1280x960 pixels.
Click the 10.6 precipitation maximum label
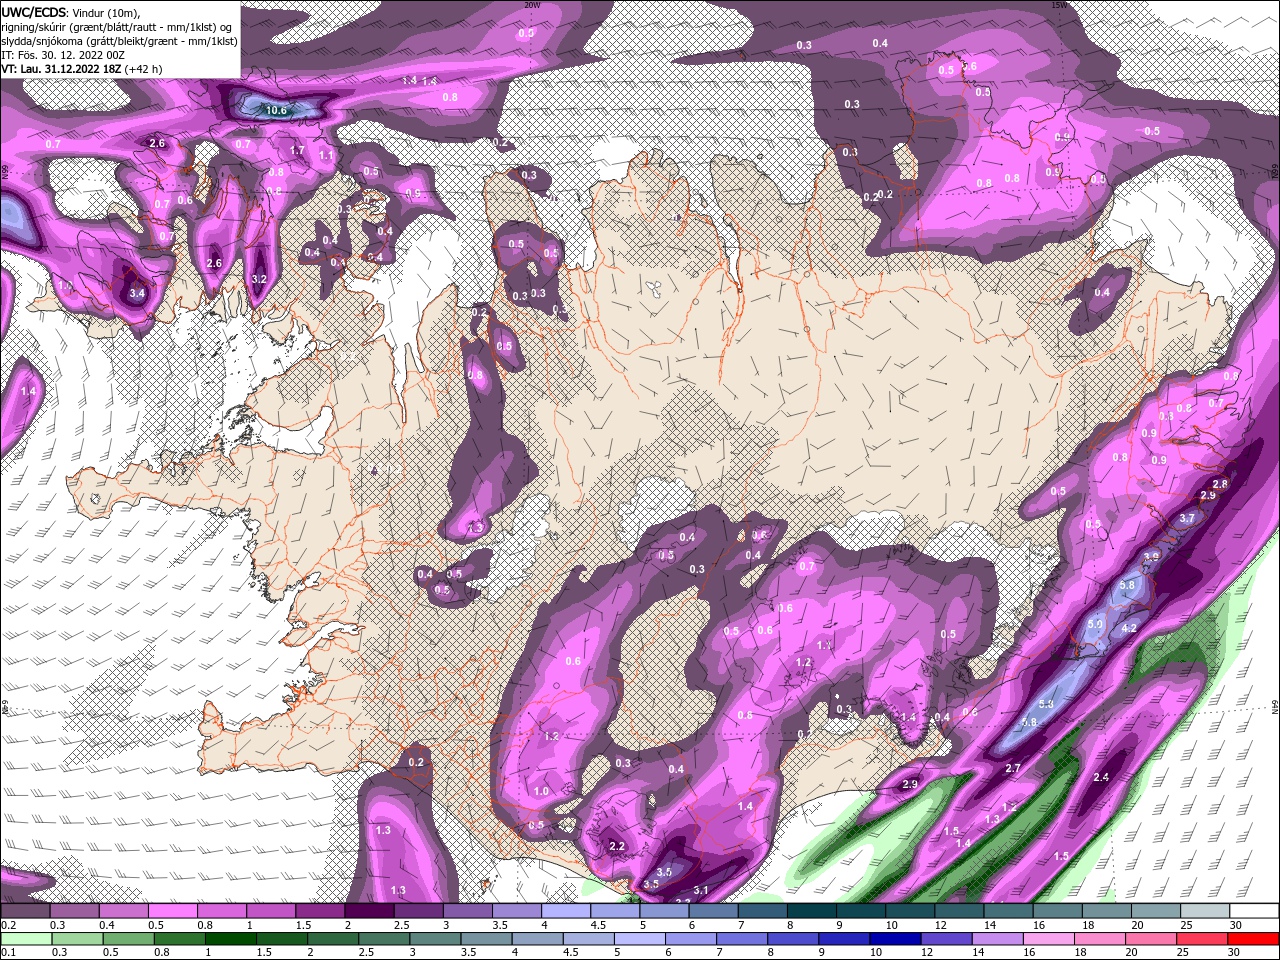click(x=275, y=111)
